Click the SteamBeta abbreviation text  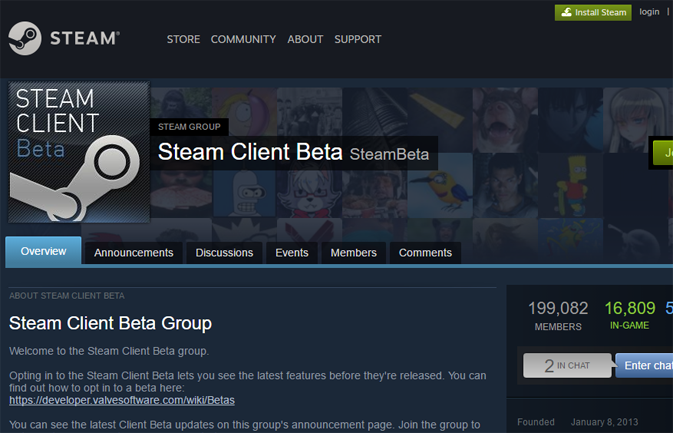389,154
